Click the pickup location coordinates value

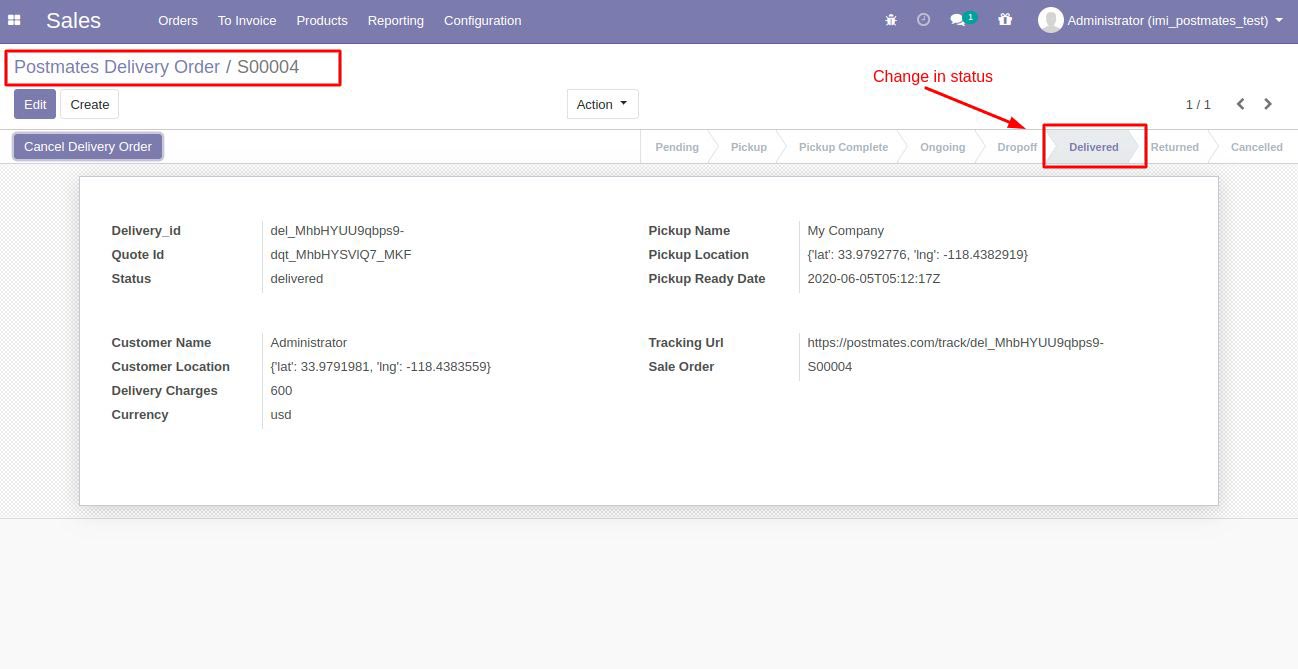tap(918, 255)
